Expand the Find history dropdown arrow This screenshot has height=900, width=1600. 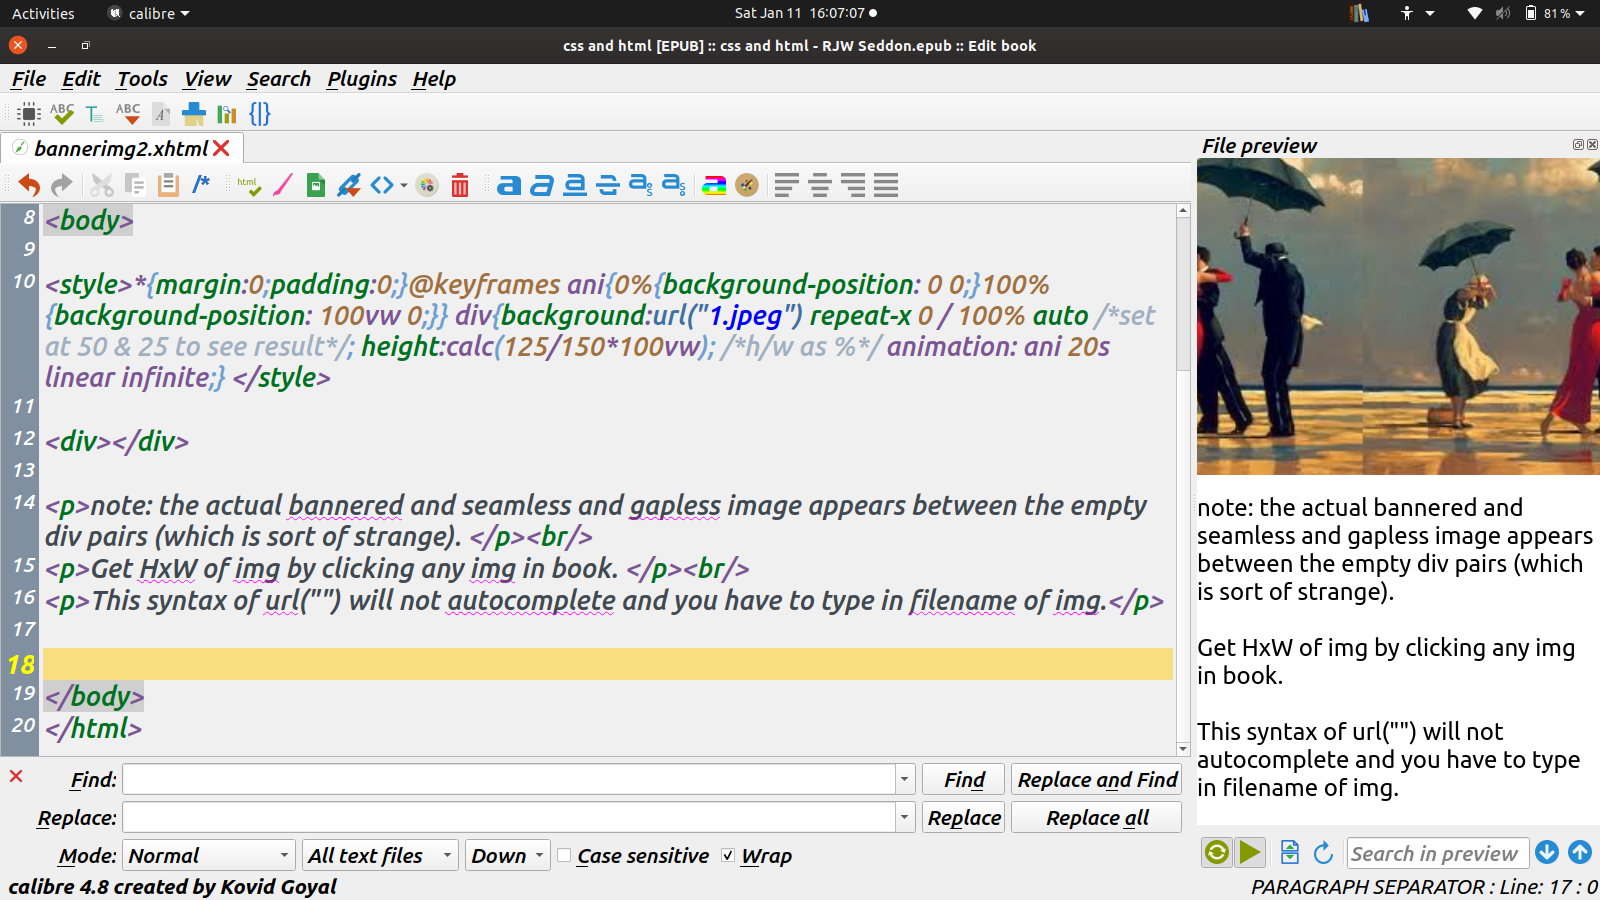coord(905,780)
